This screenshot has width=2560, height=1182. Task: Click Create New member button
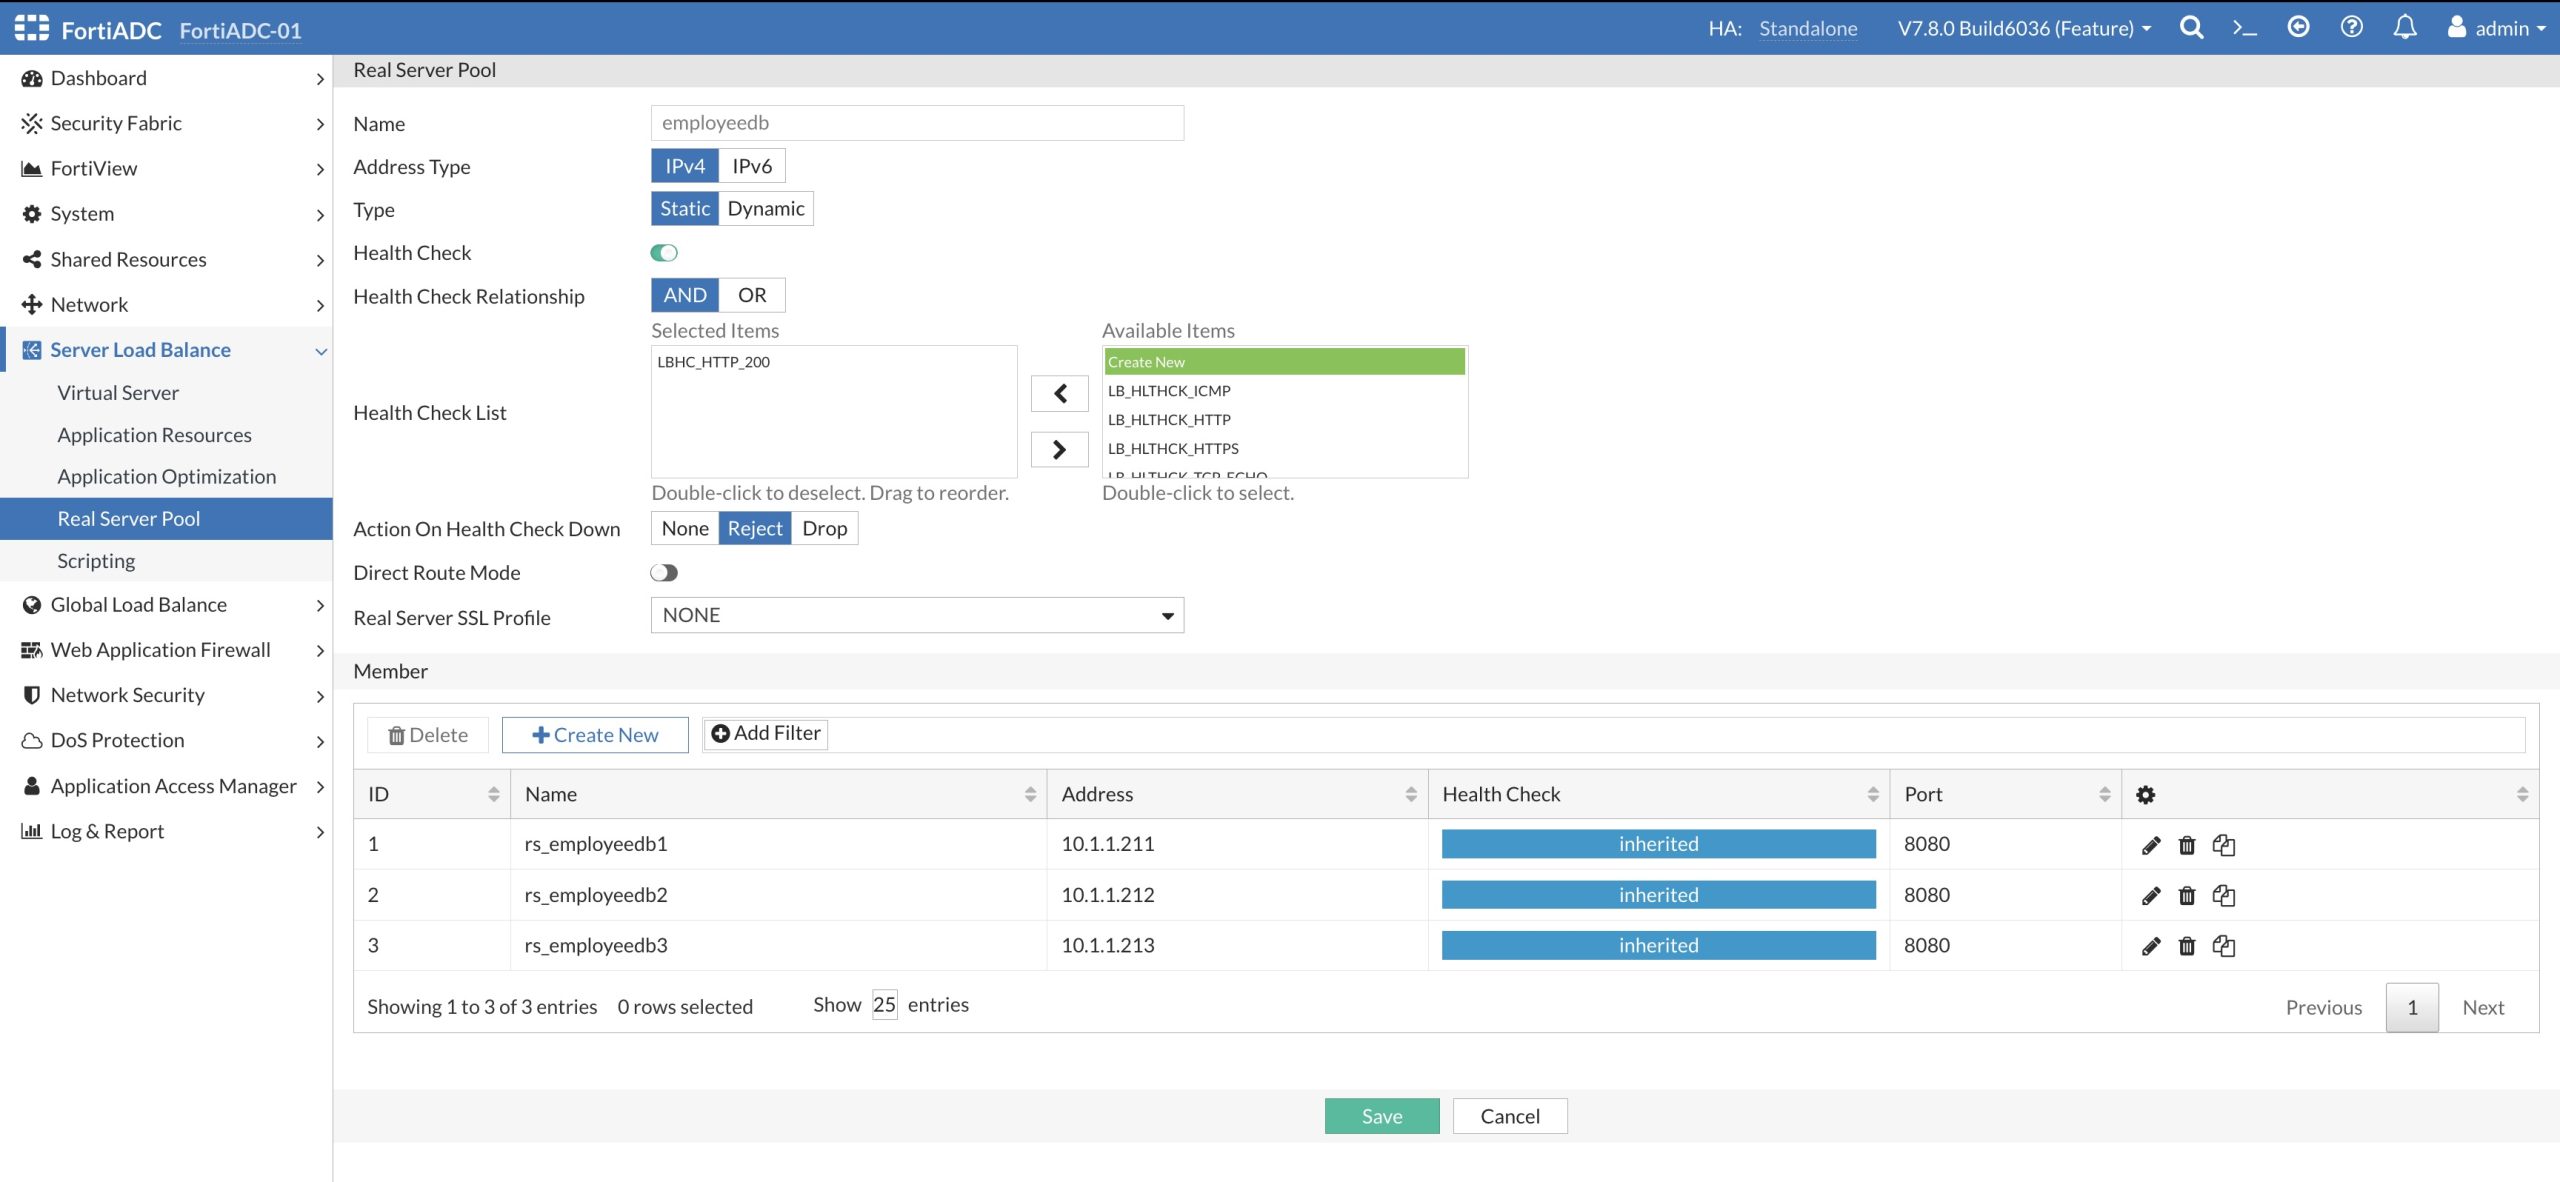coord(595,735)
